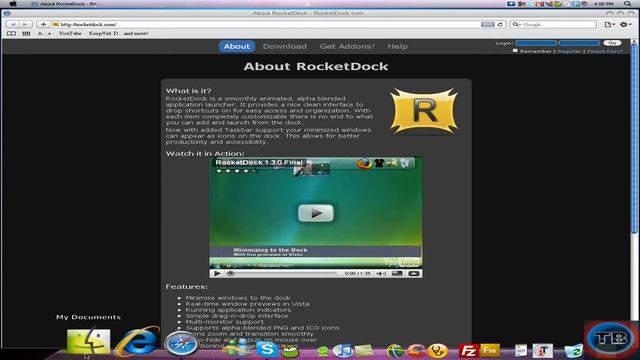Click the "Minimize windows to the dock" feature
The height and width of the screenshot is (360, 640).
[x=238, y=298]
